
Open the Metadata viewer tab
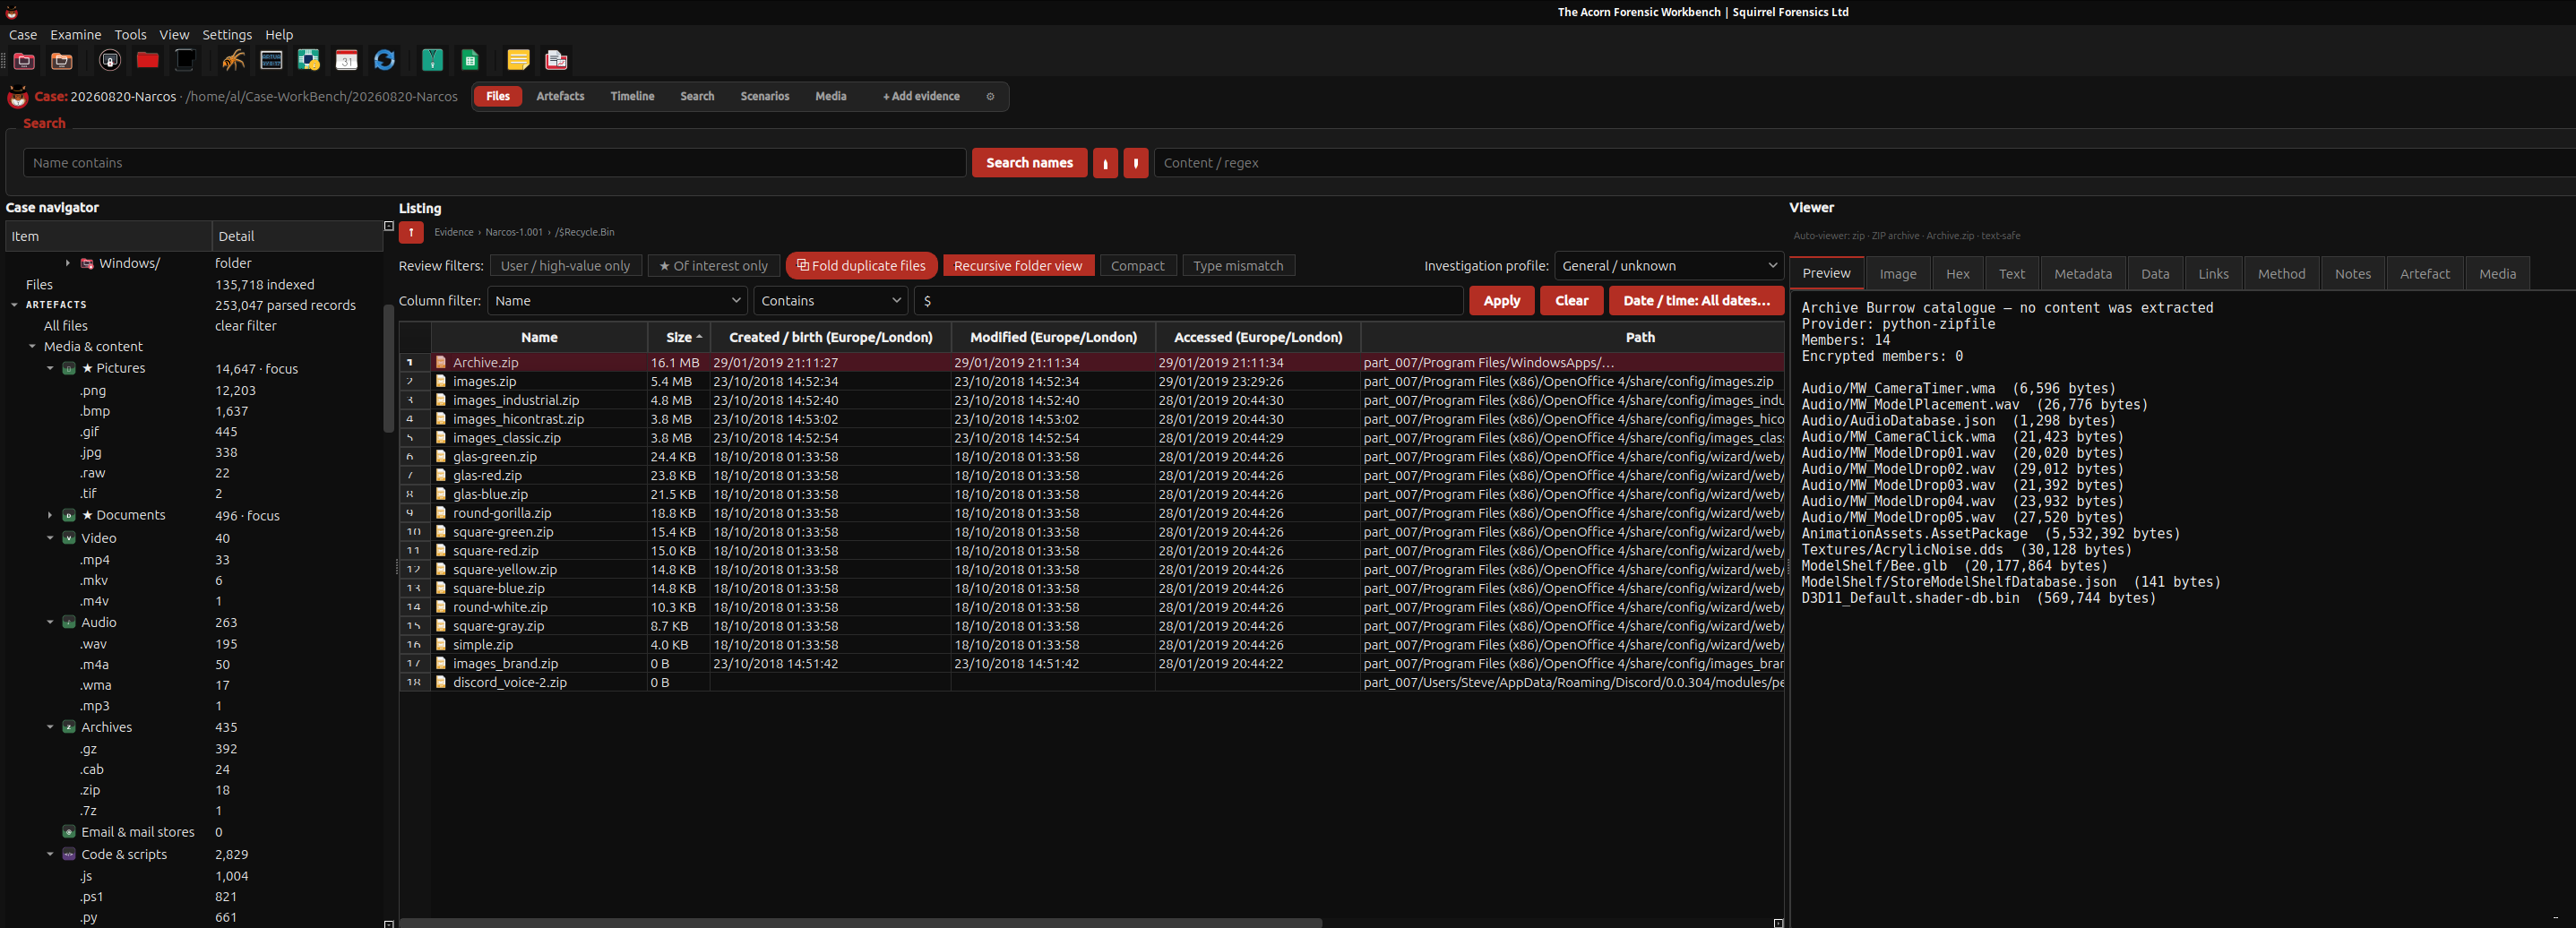click(2082, 274)
